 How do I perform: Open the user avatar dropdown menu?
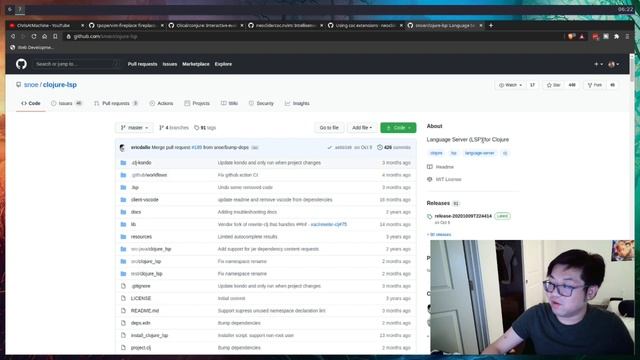[x=613, y=64]
